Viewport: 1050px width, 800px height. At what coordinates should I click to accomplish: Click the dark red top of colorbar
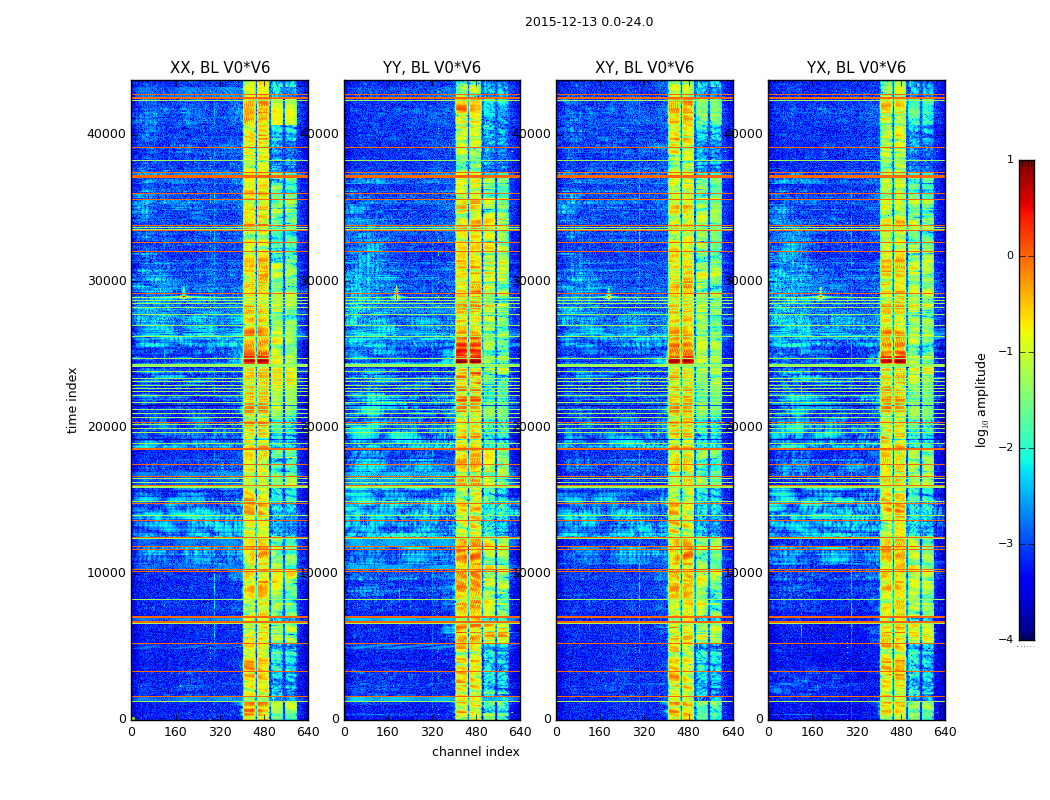tap(1027, 165)
